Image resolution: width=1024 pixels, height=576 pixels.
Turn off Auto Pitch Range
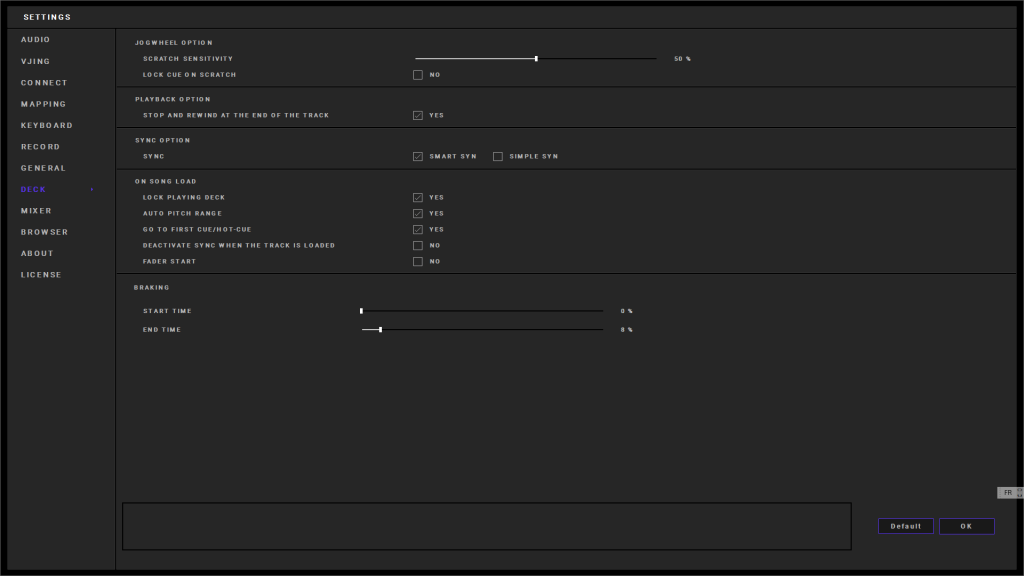click(x=418, y=214)
